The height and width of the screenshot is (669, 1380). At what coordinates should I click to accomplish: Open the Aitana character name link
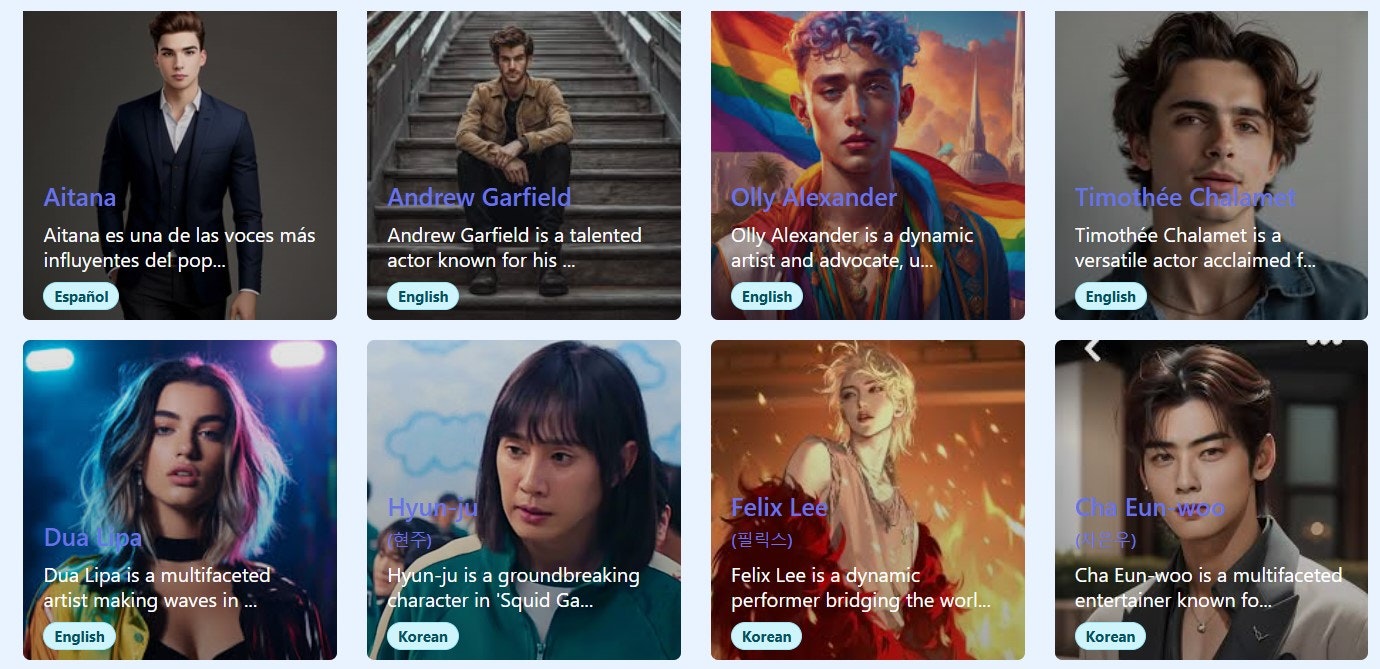pyautogui.click(x=80, y=198)
